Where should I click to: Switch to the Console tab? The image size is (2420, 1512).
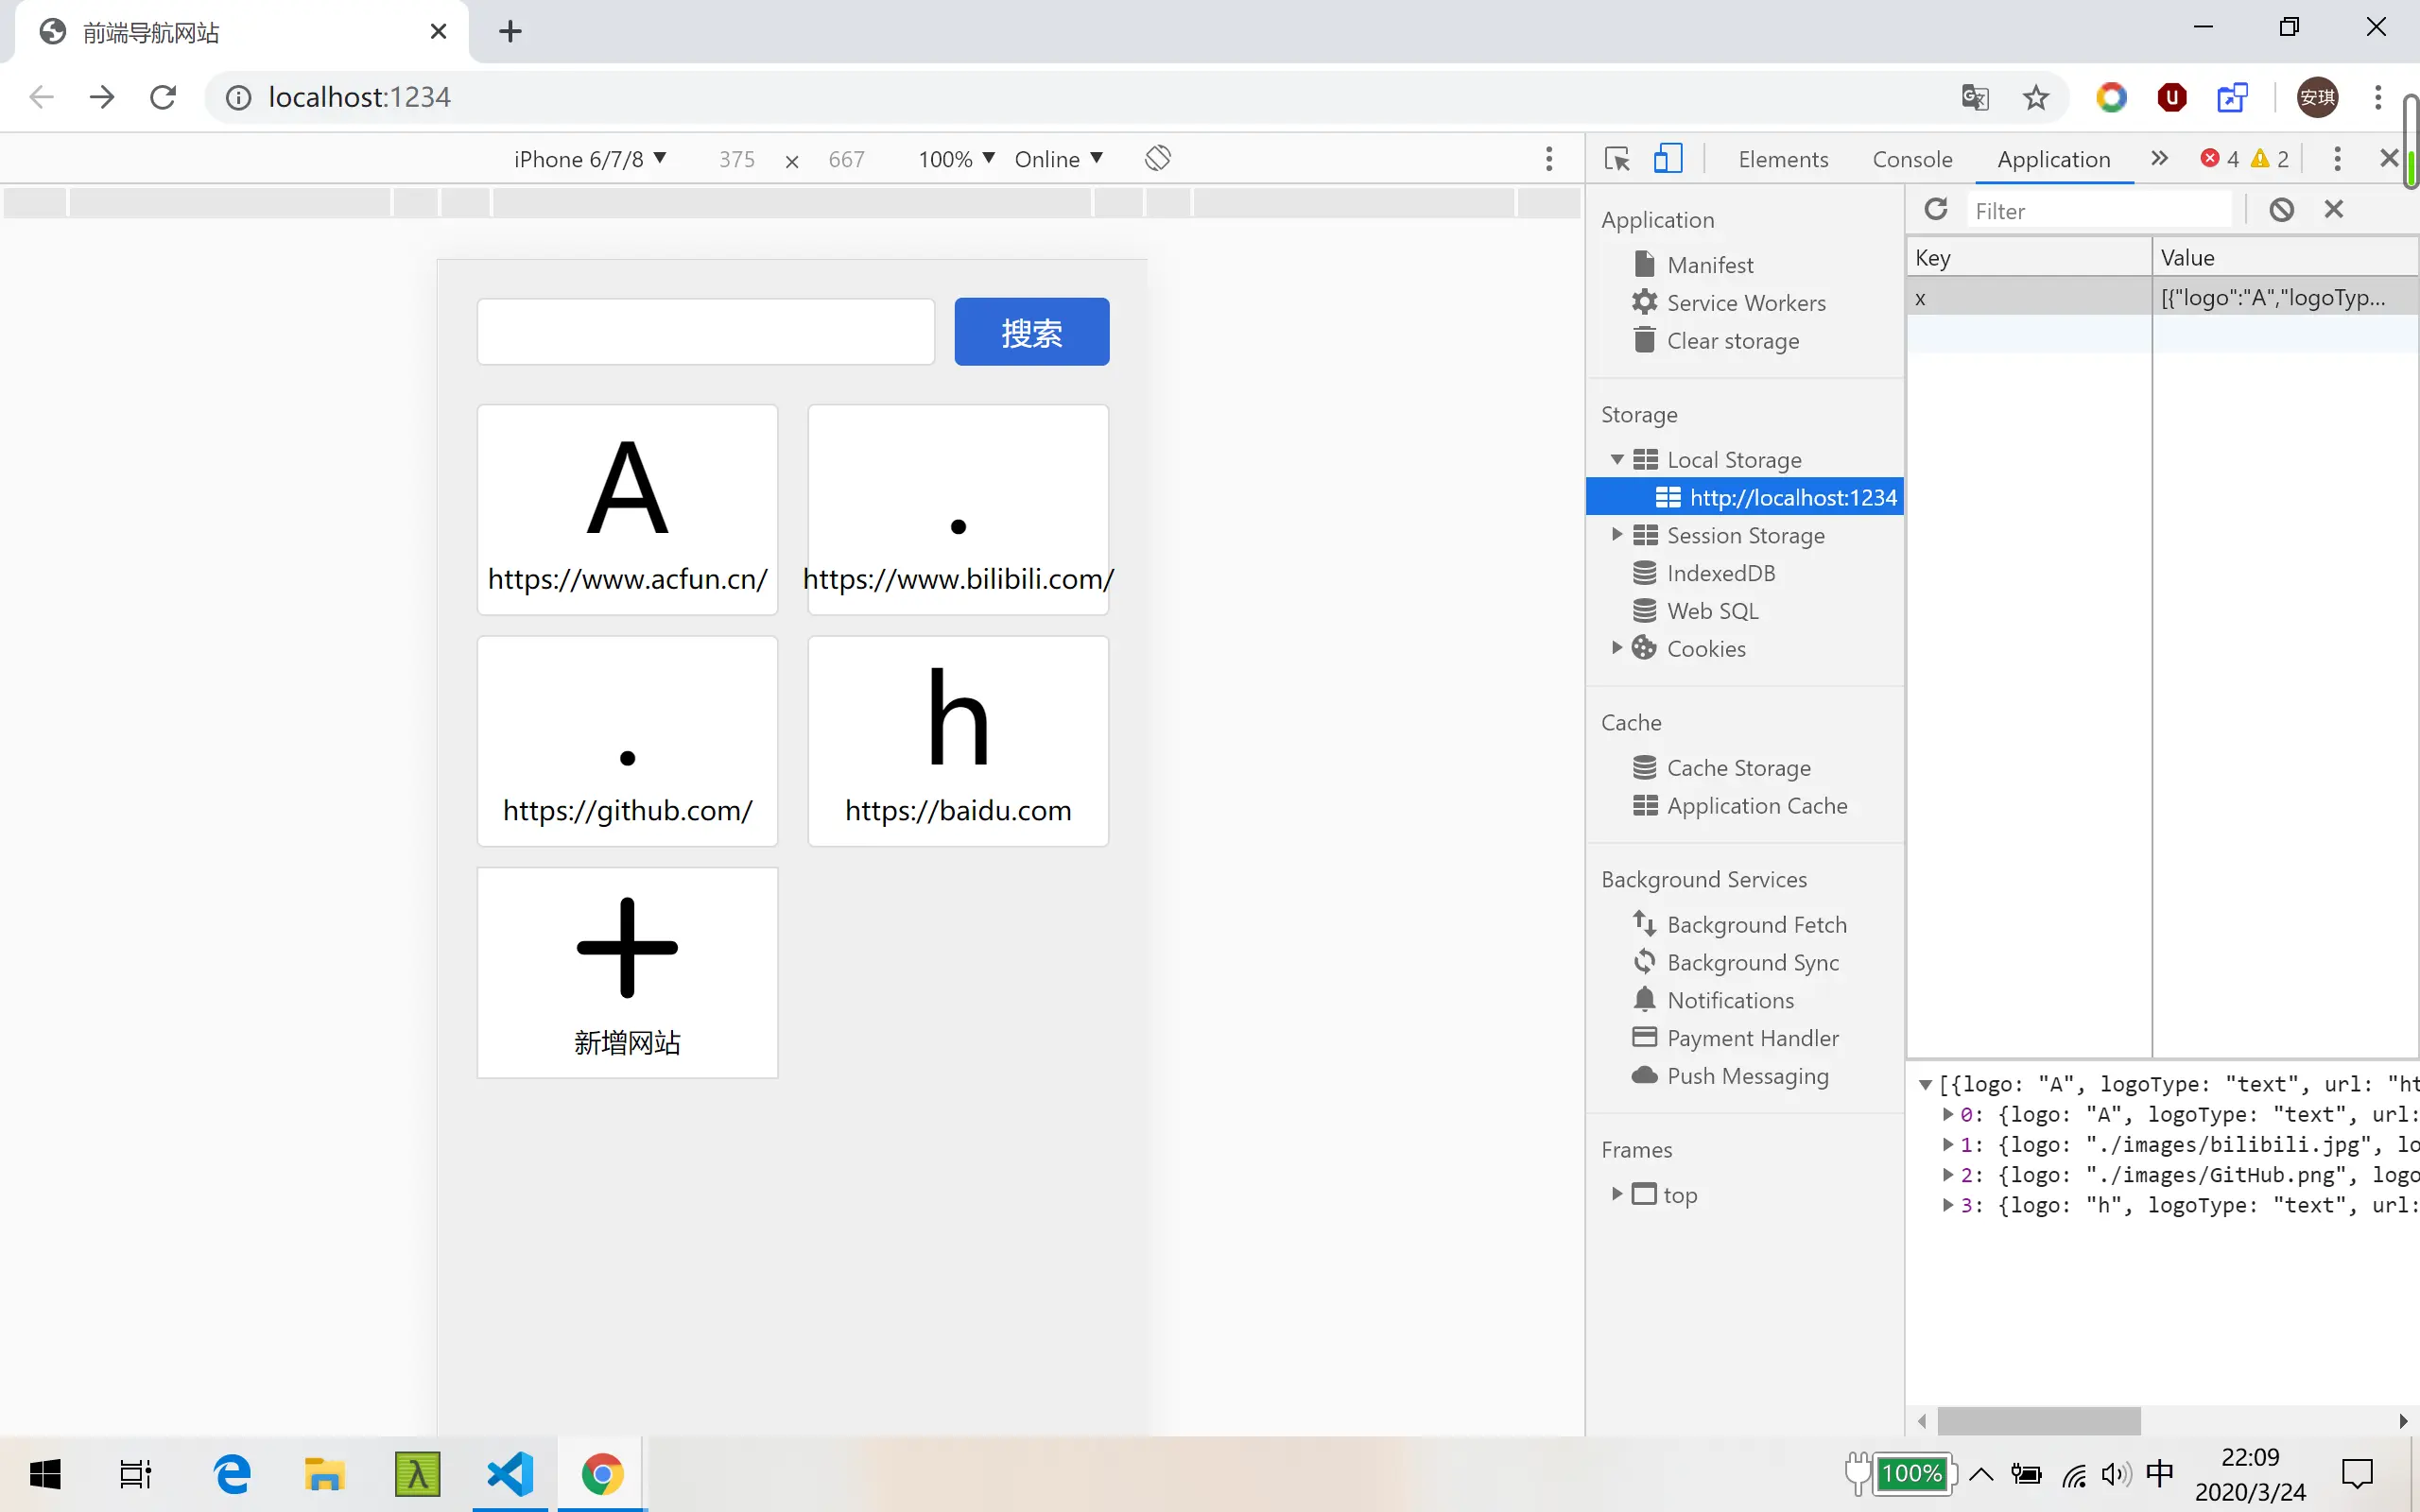click(x=1911, y=159)
